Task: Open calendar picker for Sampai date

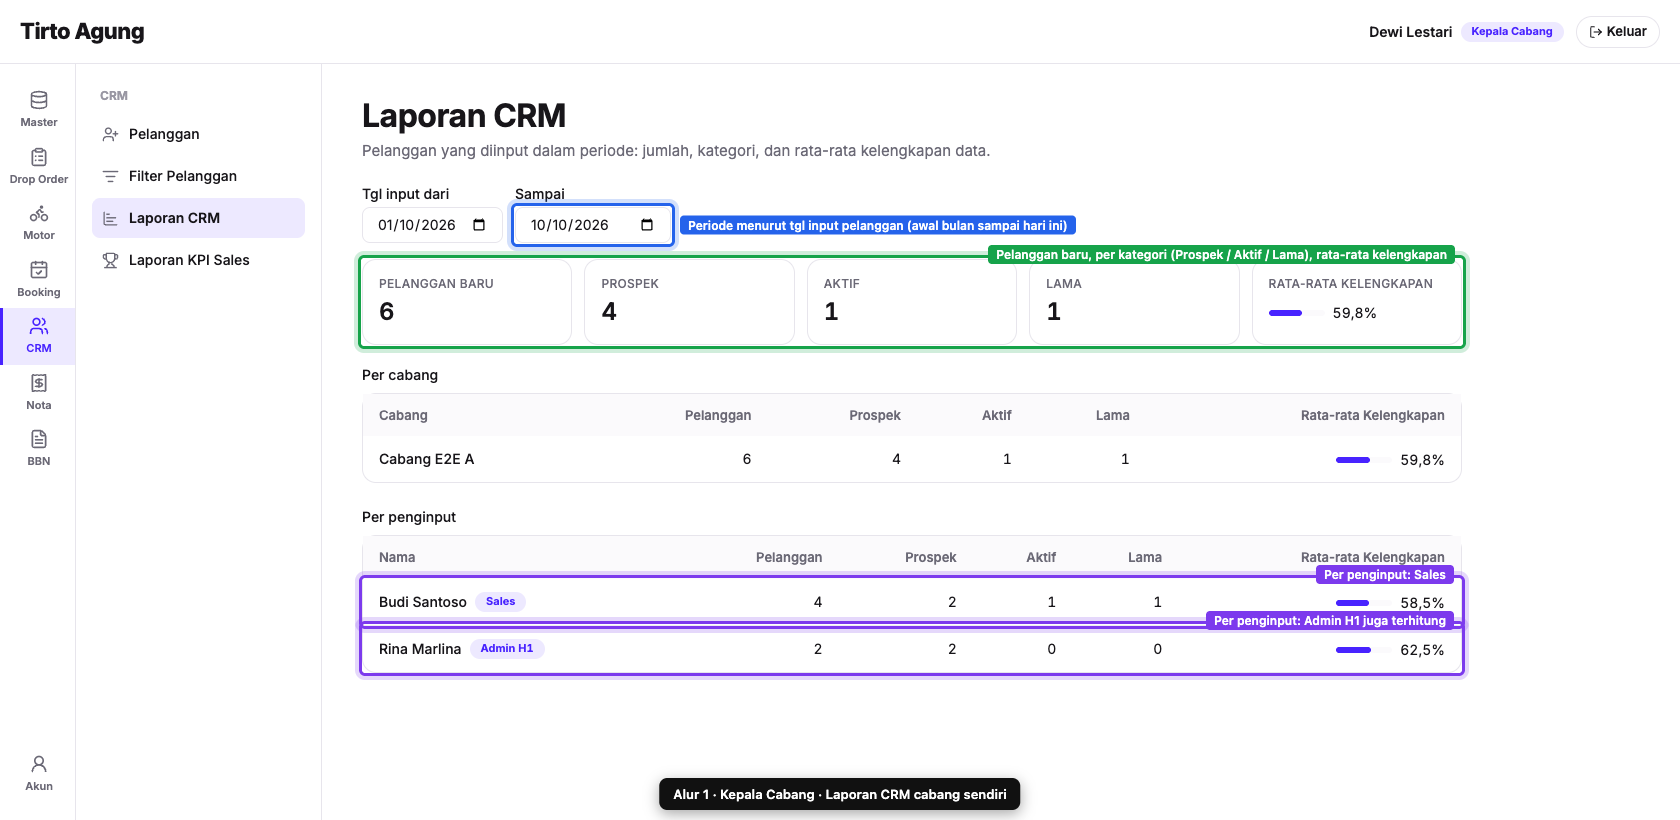Action: [647, 225]
